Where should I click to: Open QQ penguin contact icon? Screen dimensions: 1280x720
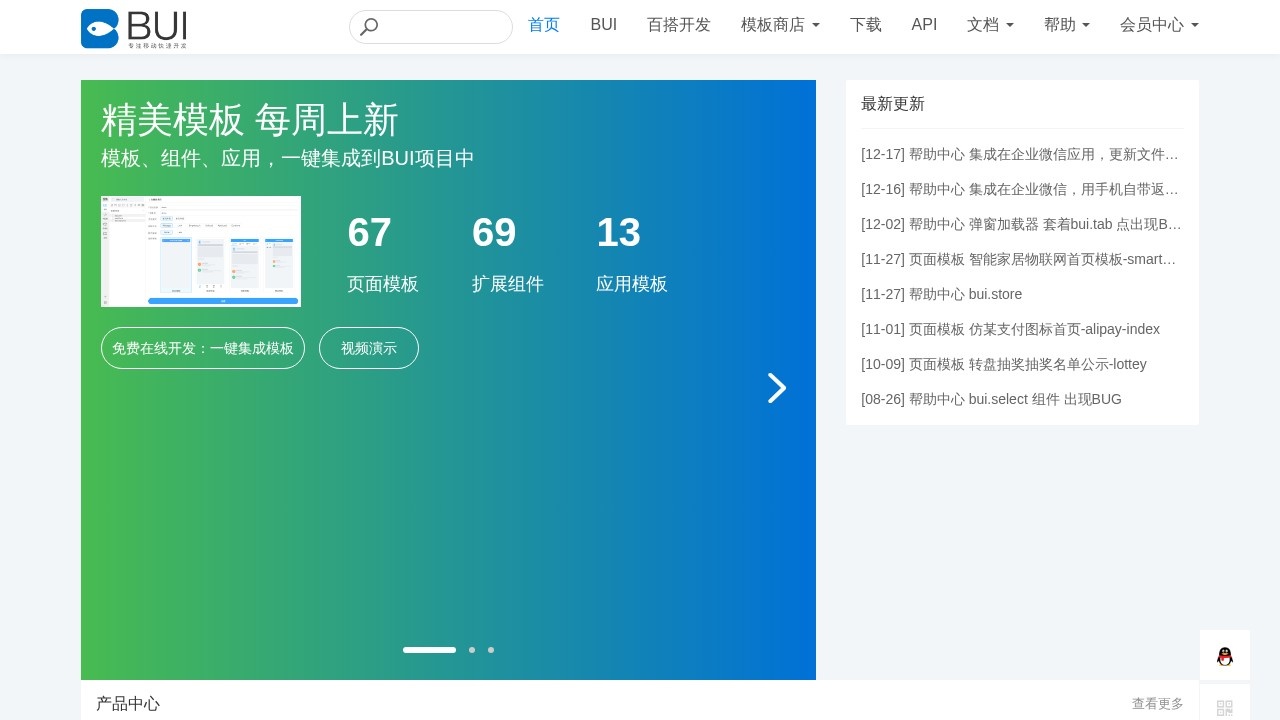pyautogui.click(x=1224, y=656)
